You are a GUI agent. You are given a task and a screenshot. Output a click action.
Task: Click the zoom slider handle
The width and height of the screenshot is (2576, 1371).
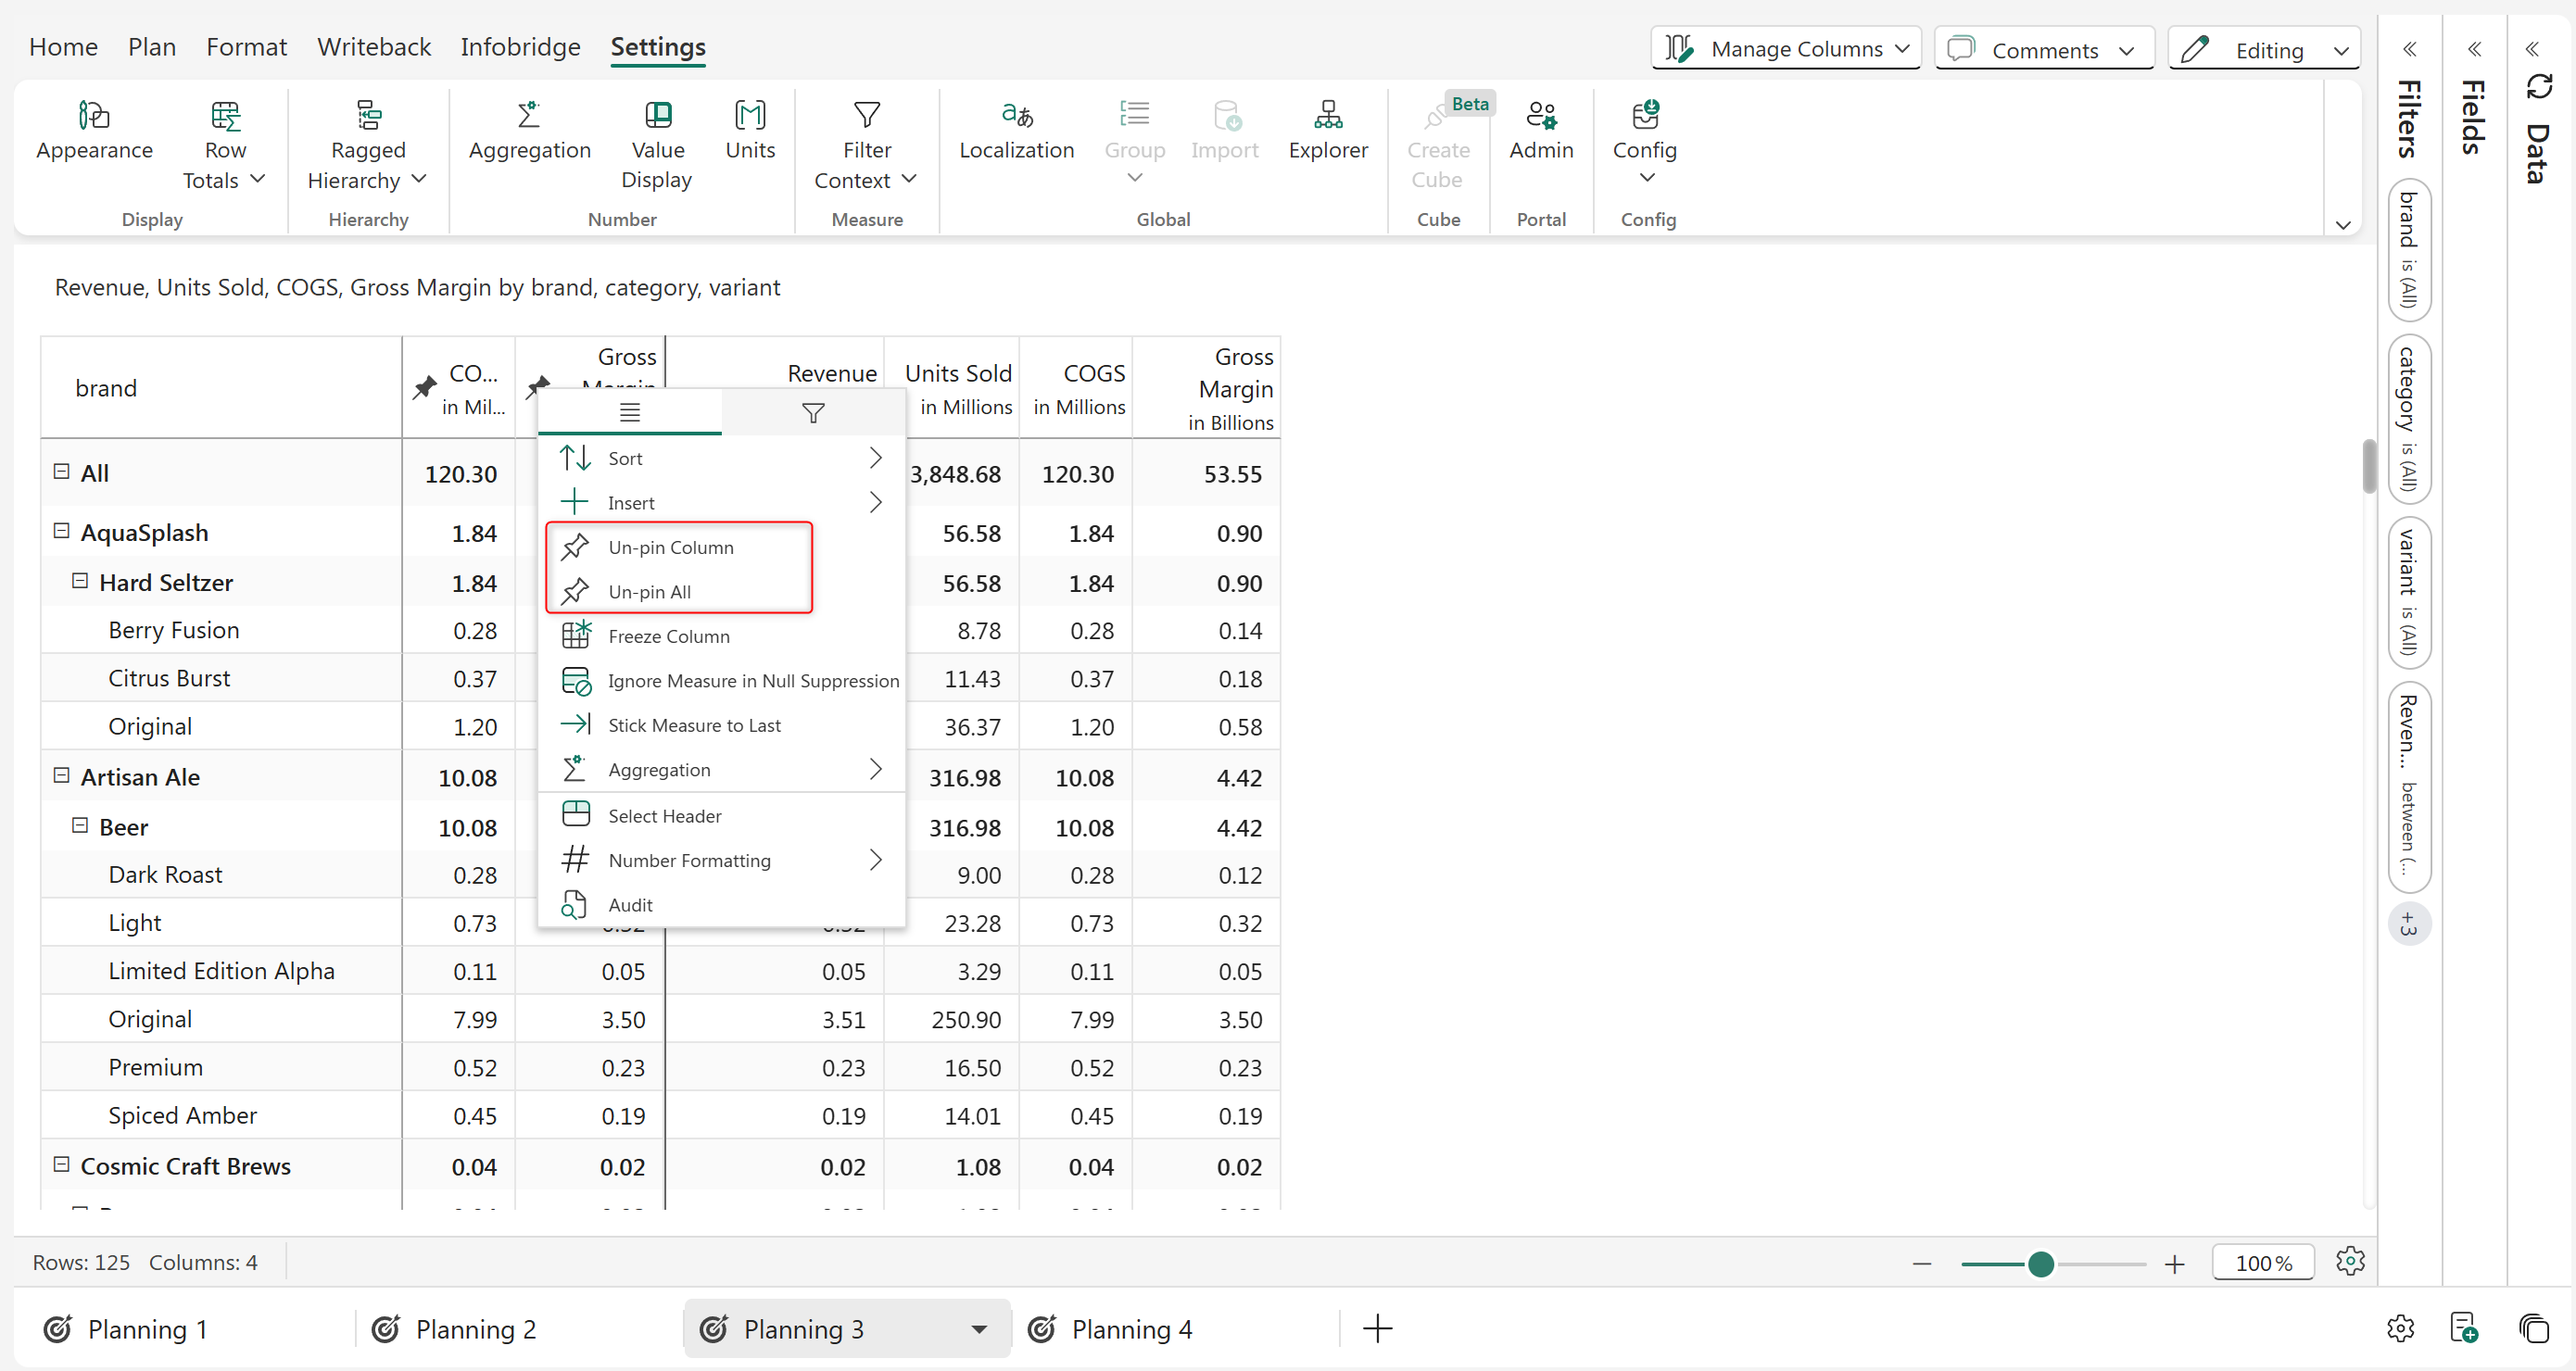pos(2040,1264)
